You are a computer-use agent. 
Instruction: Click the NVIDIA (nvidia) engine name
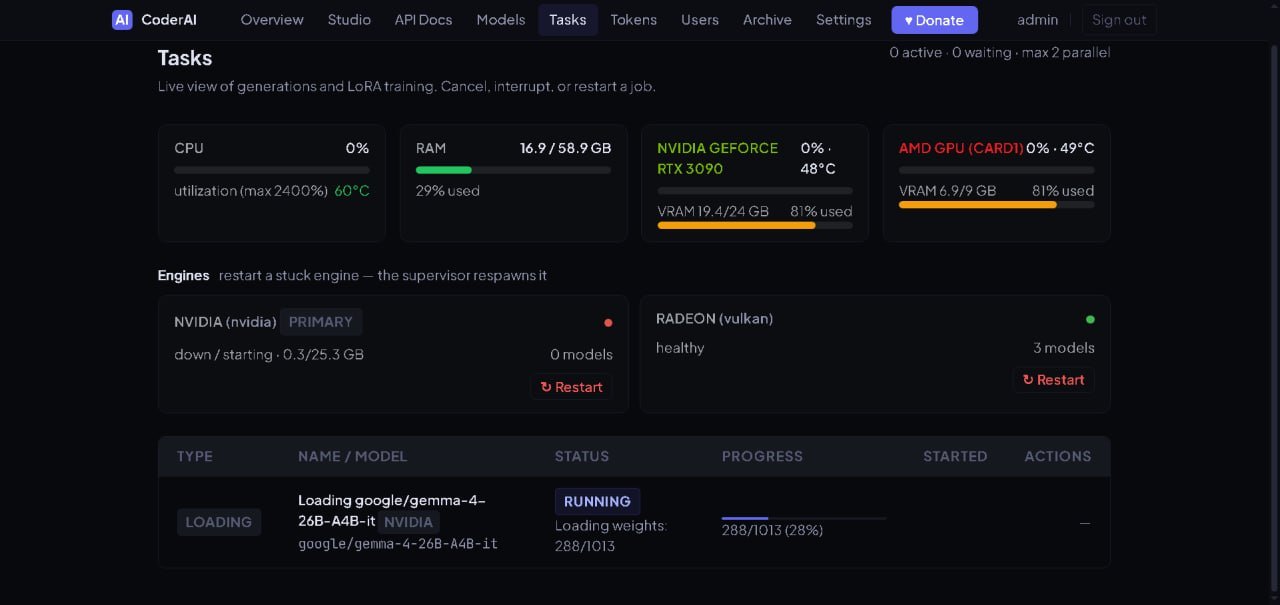(225, 322)
